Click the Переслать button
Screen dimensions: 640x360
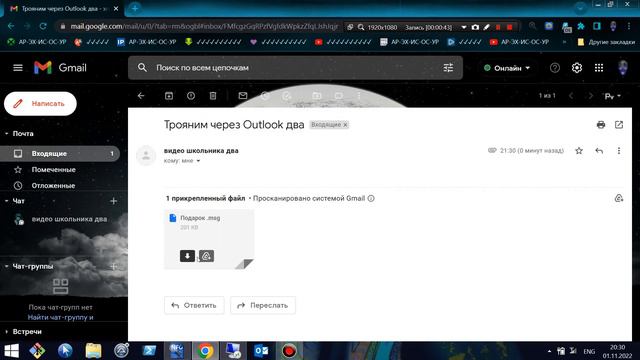(x=263, y=305)
